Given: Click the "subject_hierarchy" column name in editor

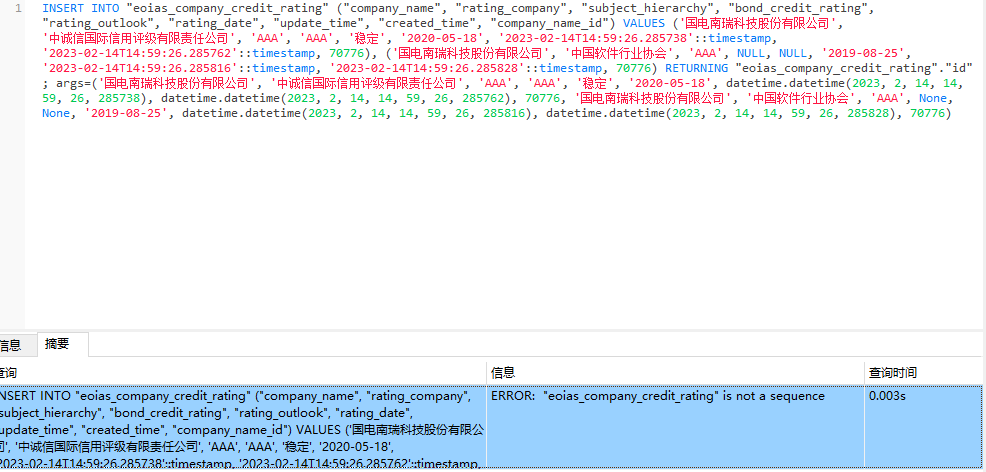Looking at the screenshot, I should click(646, 8).
